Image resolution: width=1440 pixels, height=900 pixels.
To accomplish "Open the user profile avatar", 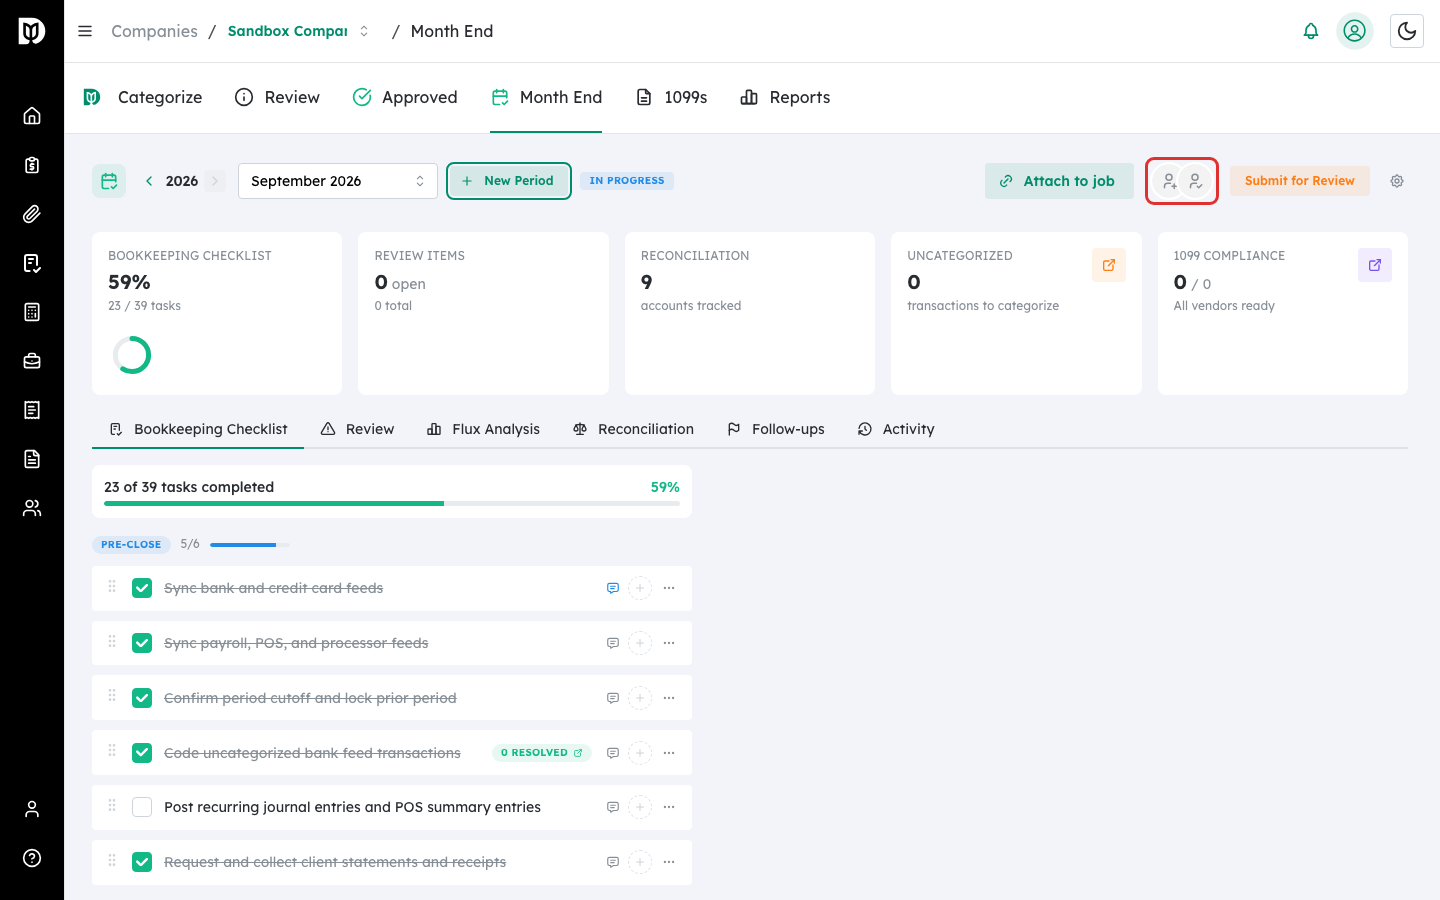I will [1355, 31].
